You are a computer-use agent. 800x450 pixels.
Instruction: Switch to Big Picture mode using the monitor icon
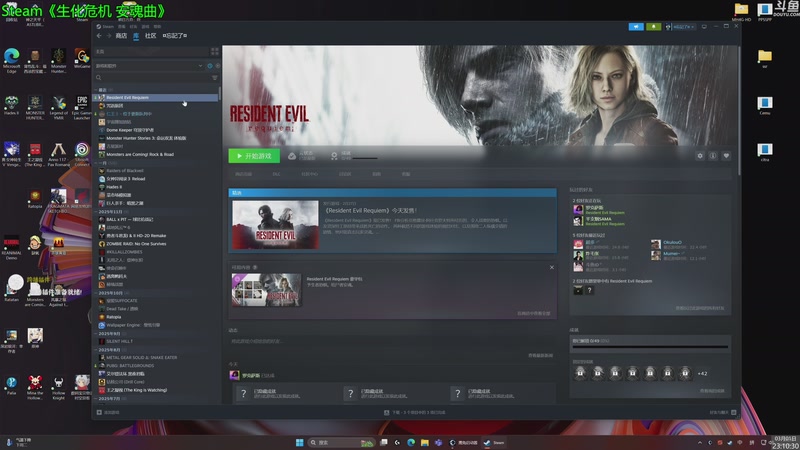tap(704, 27)
